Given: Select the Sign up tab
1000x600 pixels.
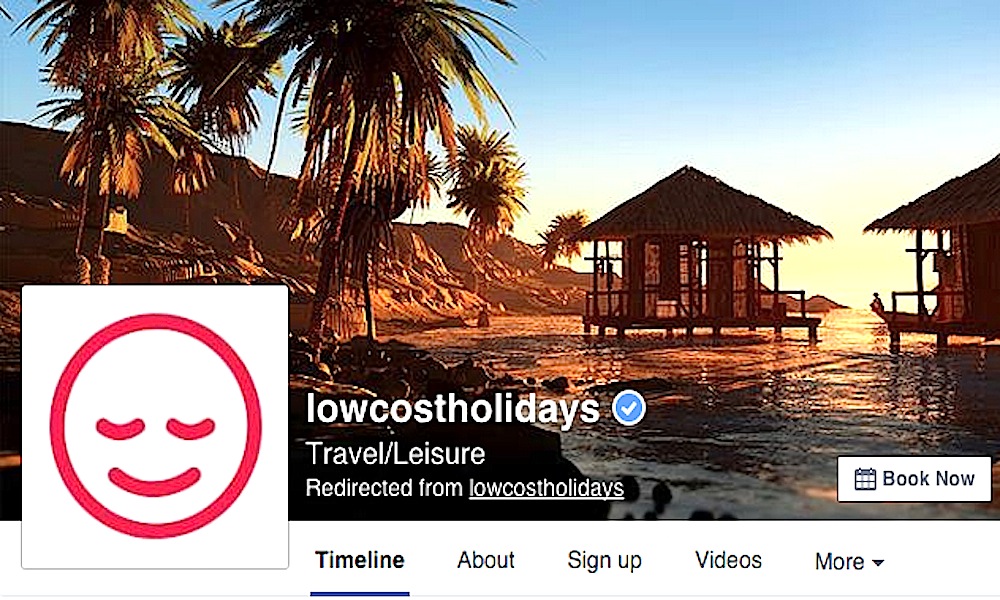Looking at the screenshot, I should (x=604, y=561).
